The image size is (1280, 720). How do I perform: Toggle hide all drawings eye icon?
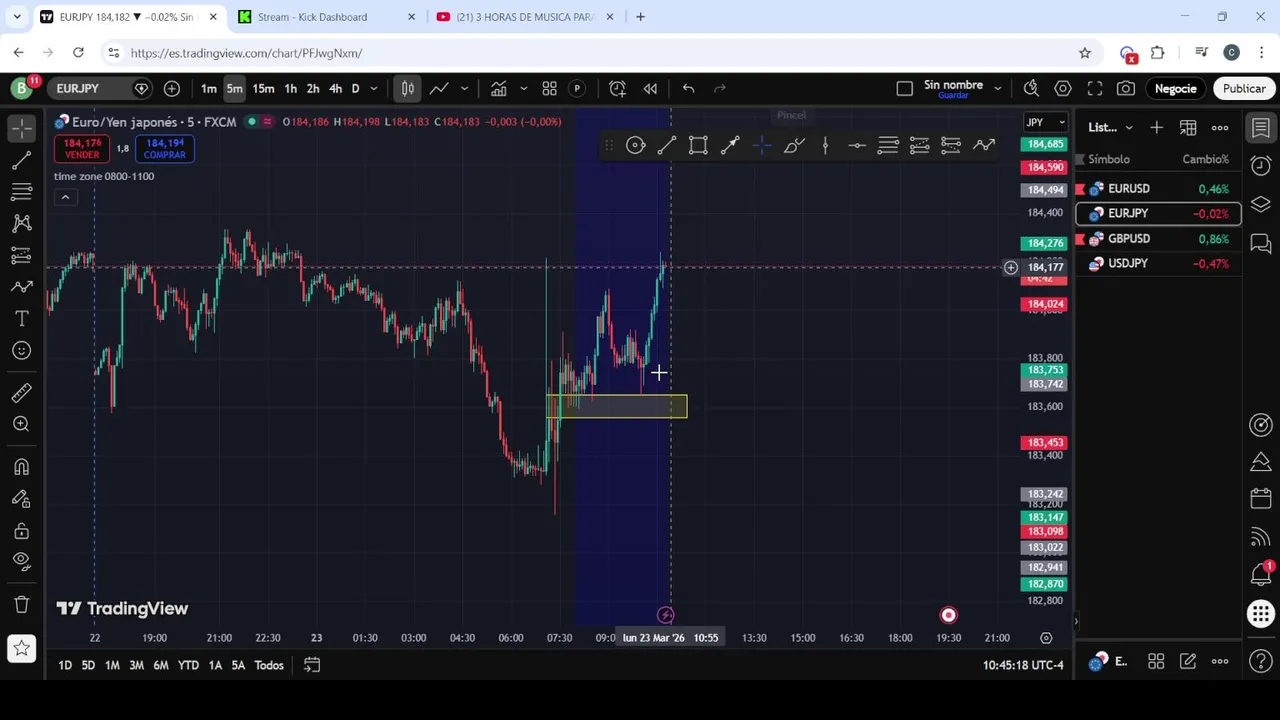[x=22, y=562]
